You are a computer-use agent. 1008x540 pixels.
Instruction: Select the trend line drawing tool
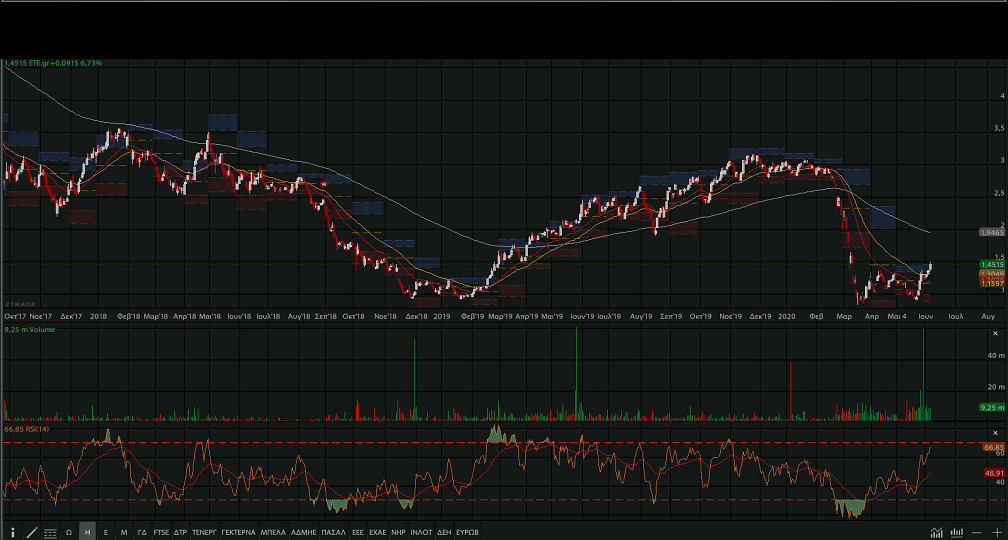click(31, 532)
